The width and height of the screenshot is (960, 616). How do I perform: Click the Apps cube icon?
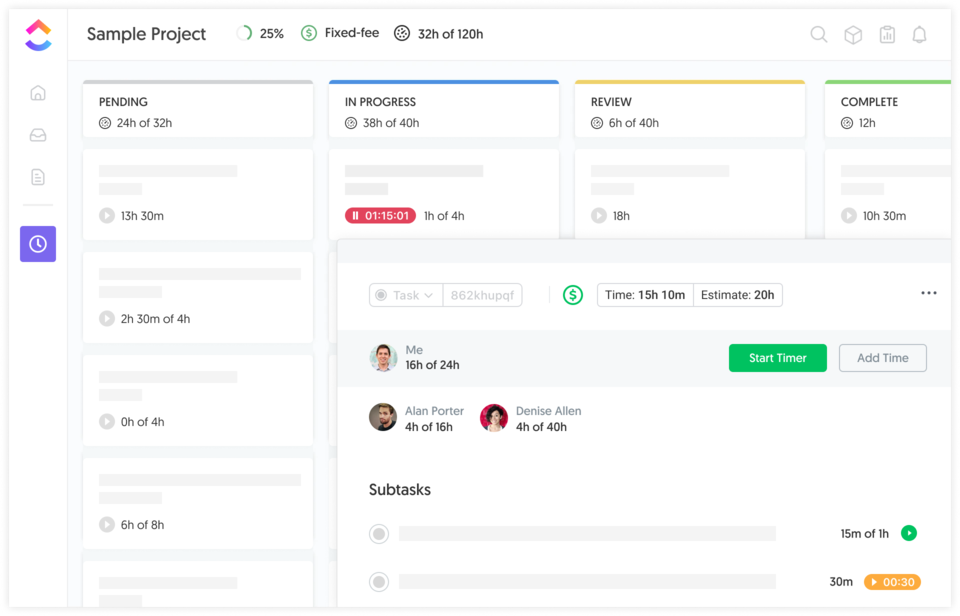852,34
